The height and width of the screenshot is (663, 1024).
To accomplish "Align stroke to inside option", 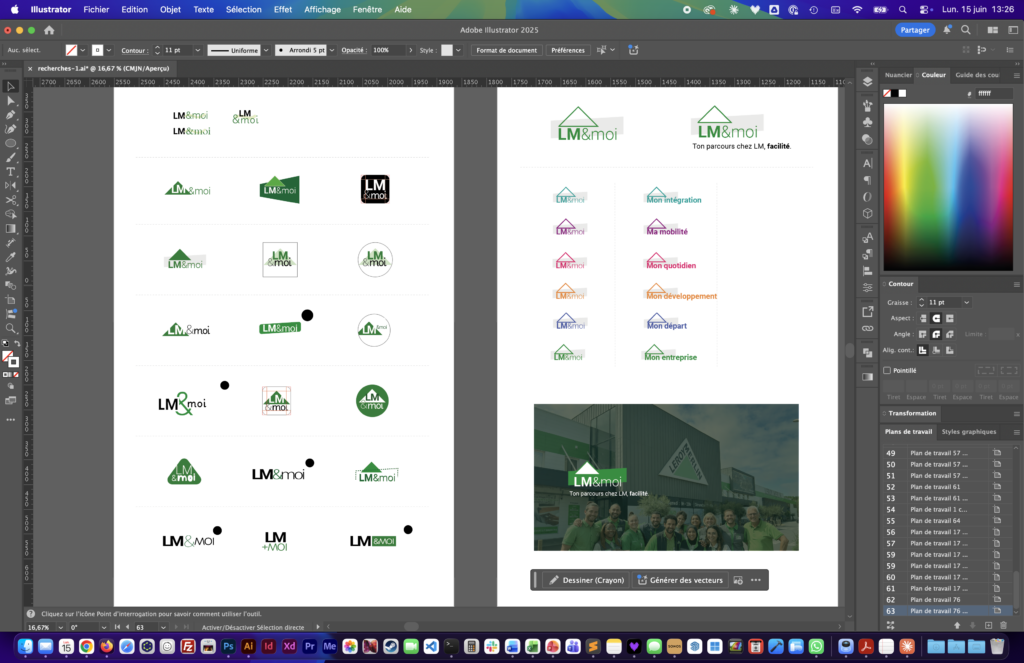I will pyautogui.click(x=936, y=350).
